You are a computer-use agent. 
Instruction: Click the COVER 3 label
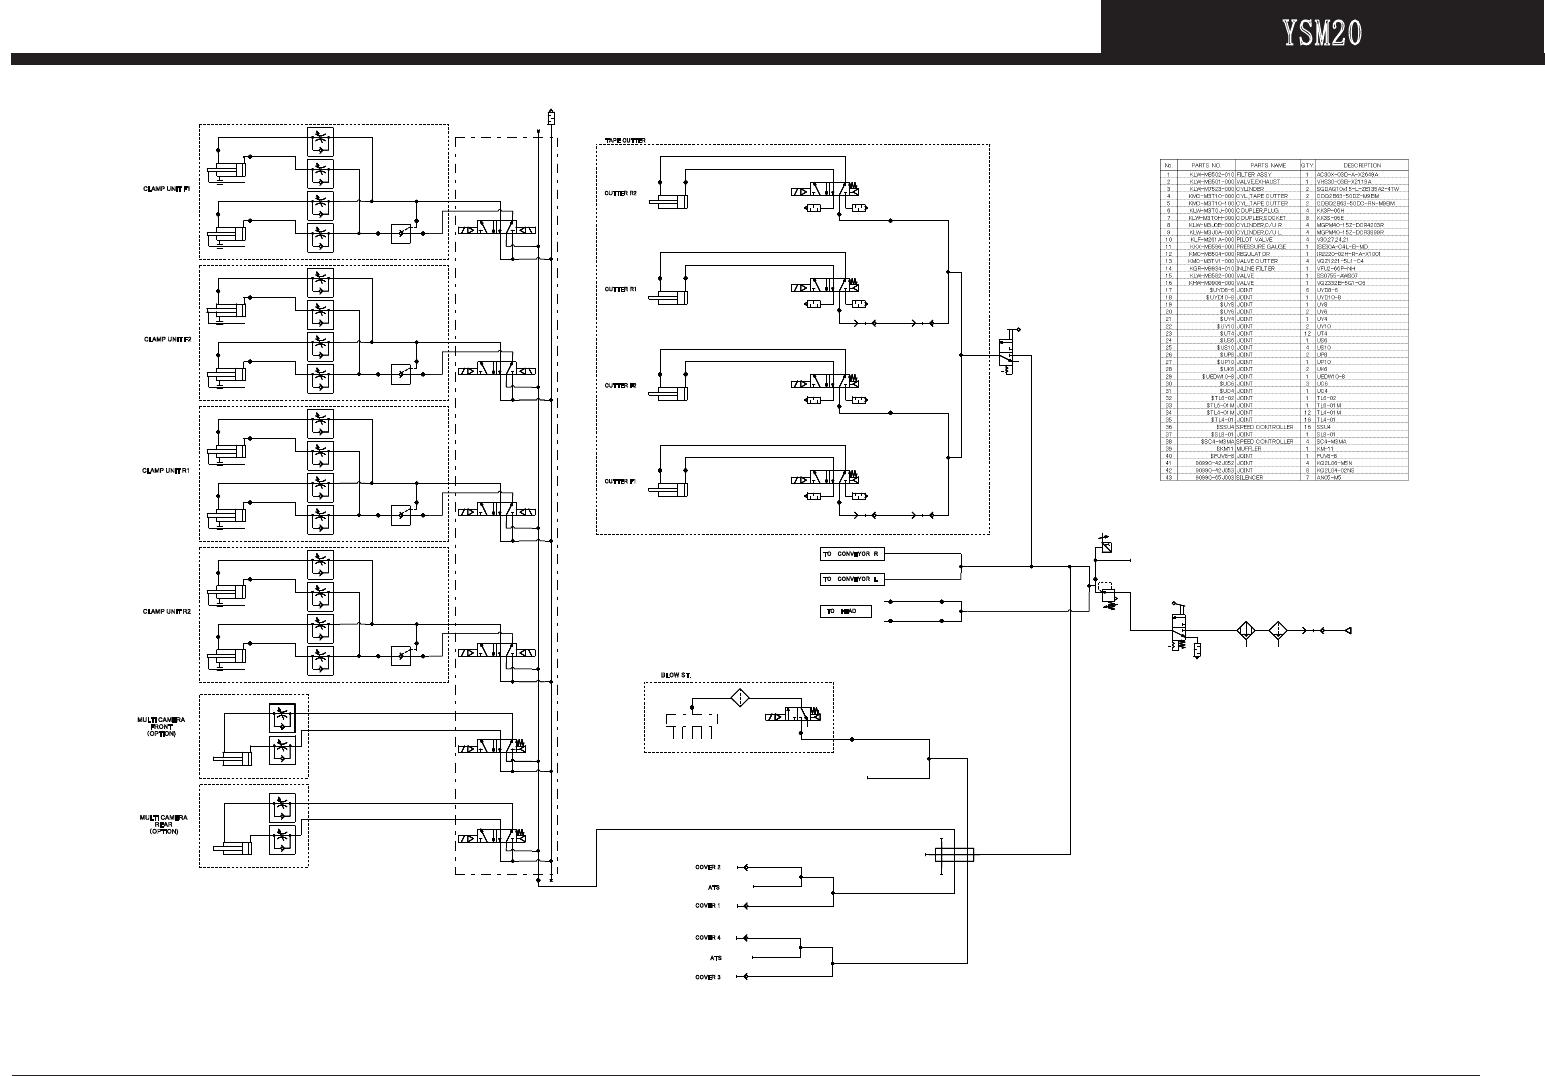pos(707,977)
